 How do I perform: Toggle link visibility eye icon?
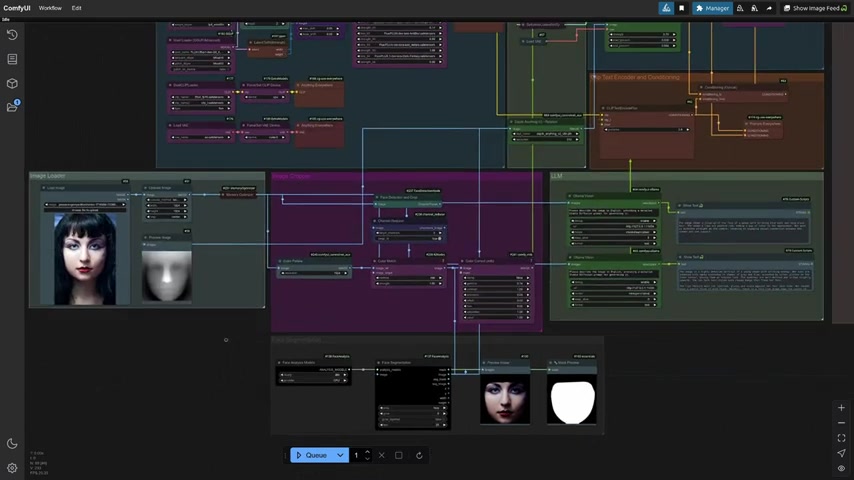click(x=841, y=468)
